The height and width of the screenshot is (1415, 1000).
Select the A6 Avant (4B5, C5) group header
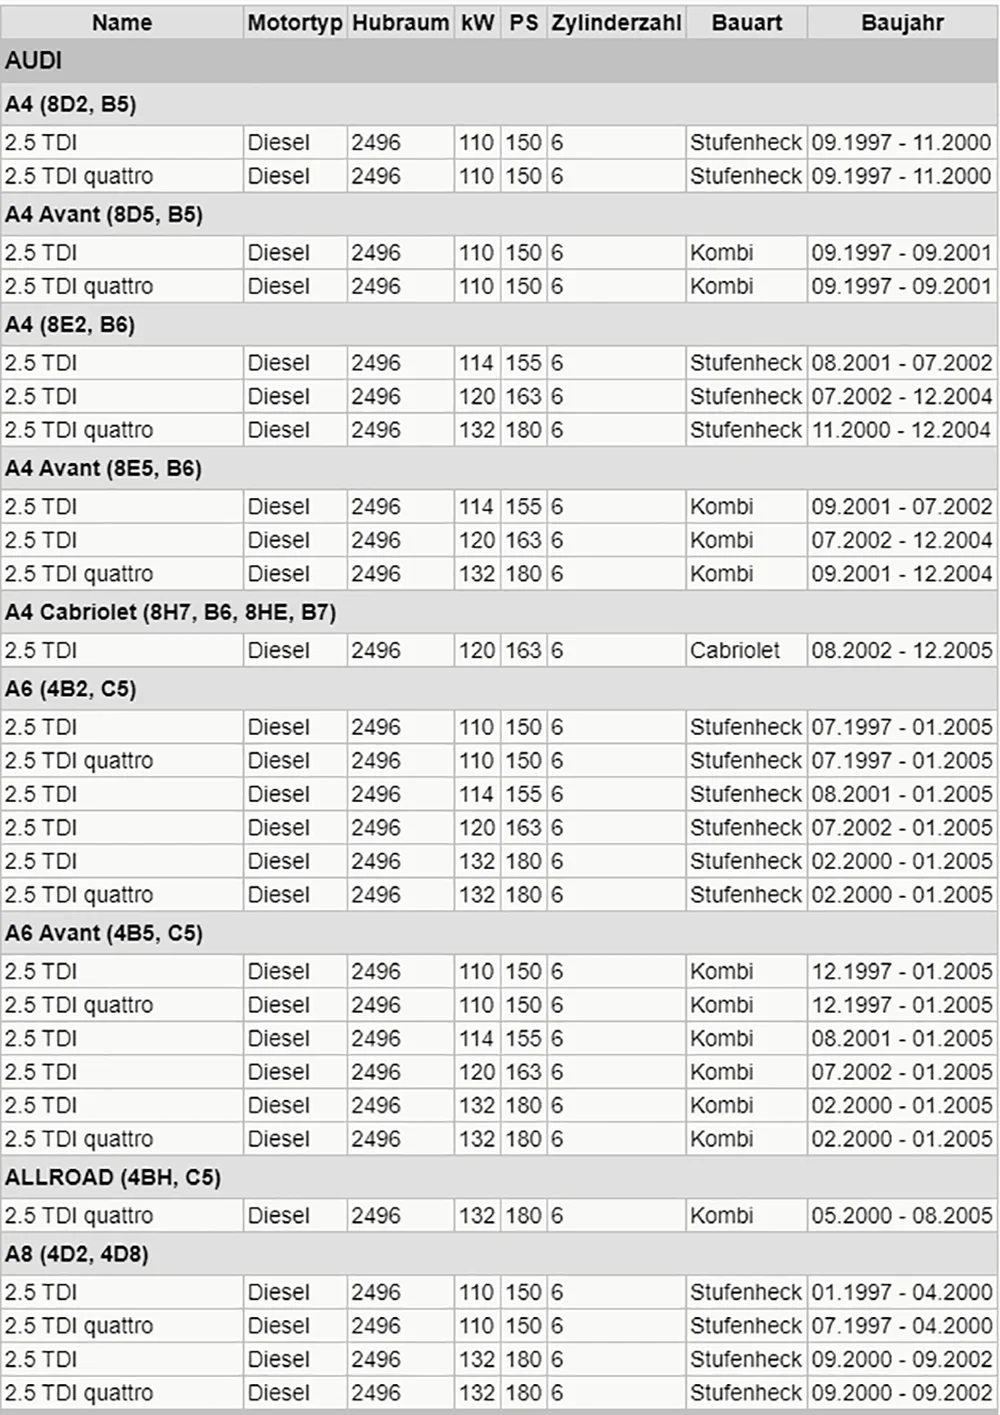click(x=499, y=933)
